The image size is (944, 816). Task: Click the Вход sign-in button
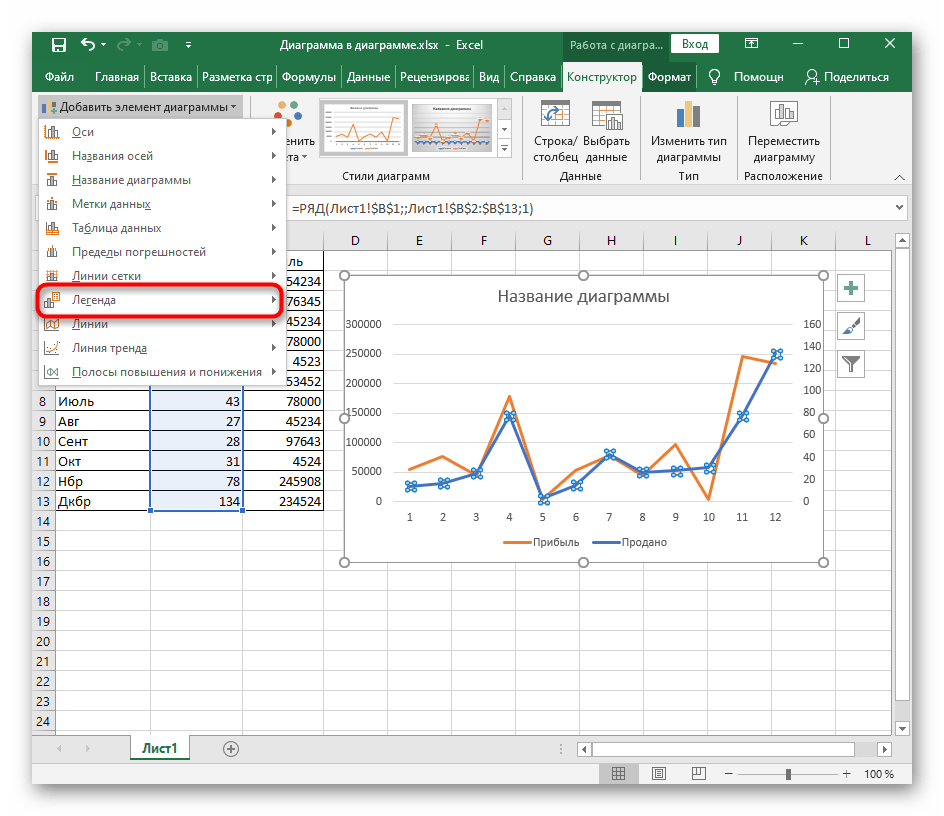tap(695, 44)
